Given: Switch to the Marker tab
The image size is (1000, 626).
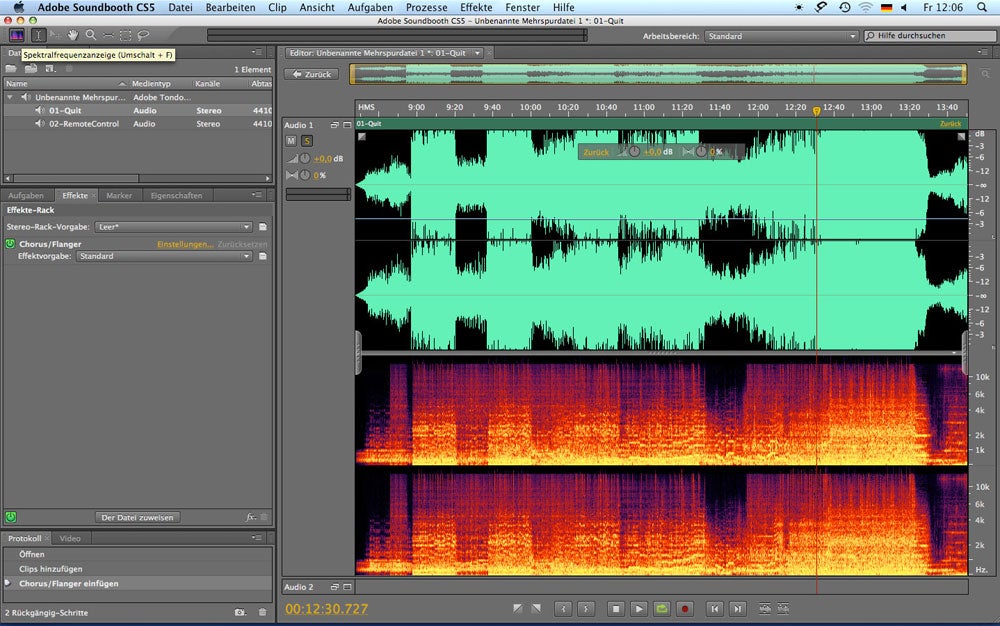Looking at the screenshot, I should point(119,196).
